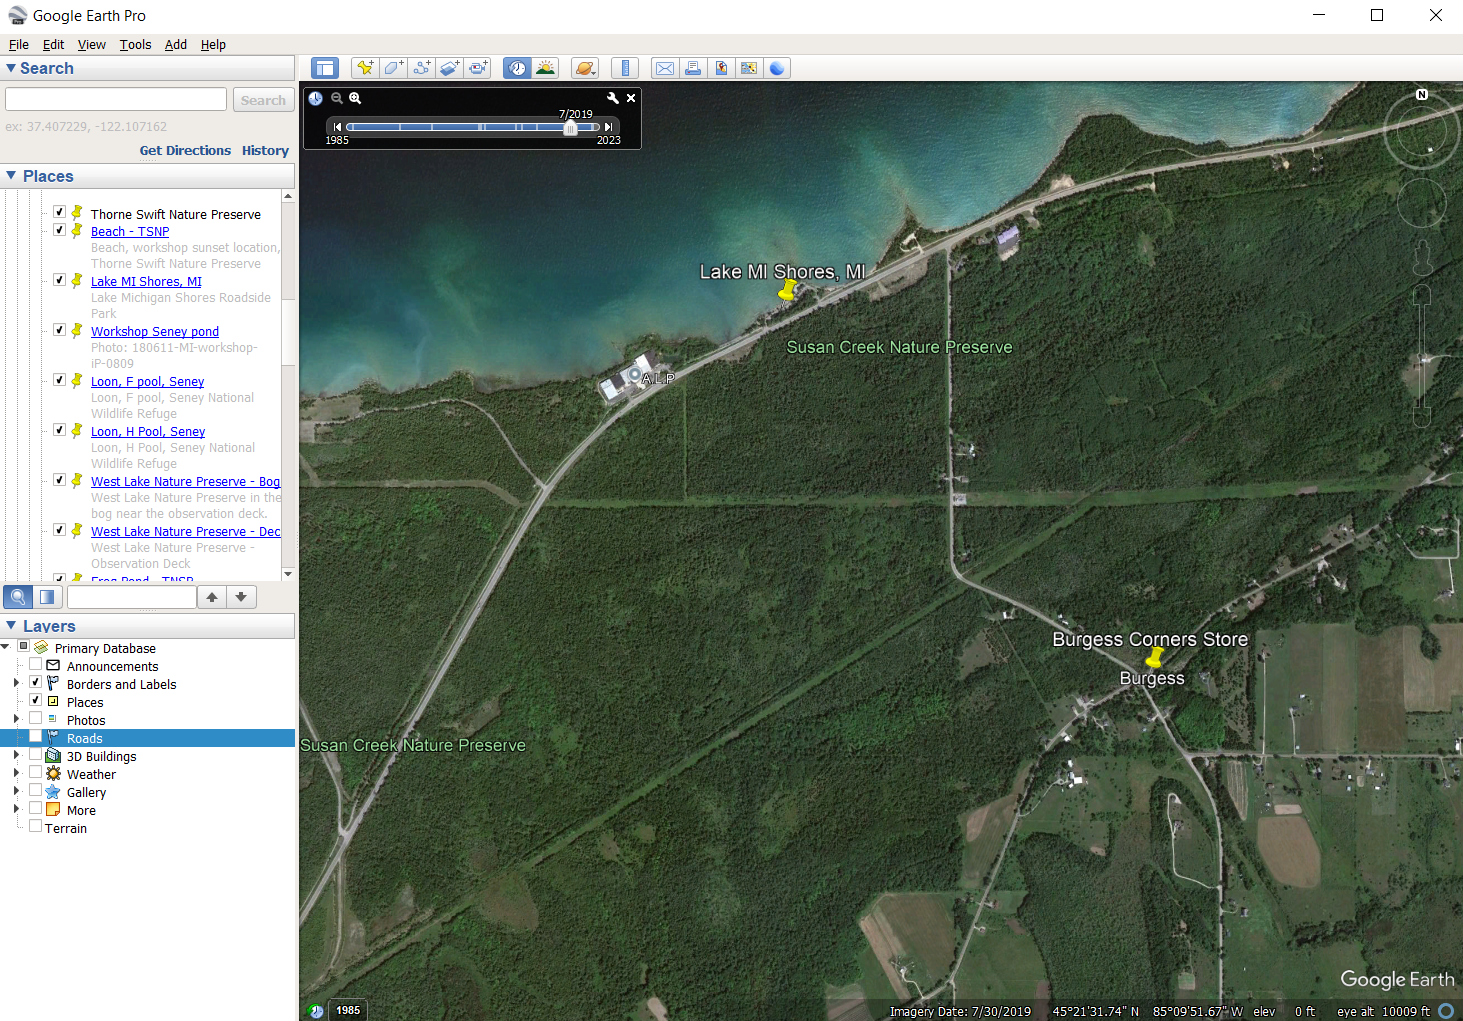Open the Ruler measurement tool
Screen dimensions: 1463x1021
tap(625, 68)
